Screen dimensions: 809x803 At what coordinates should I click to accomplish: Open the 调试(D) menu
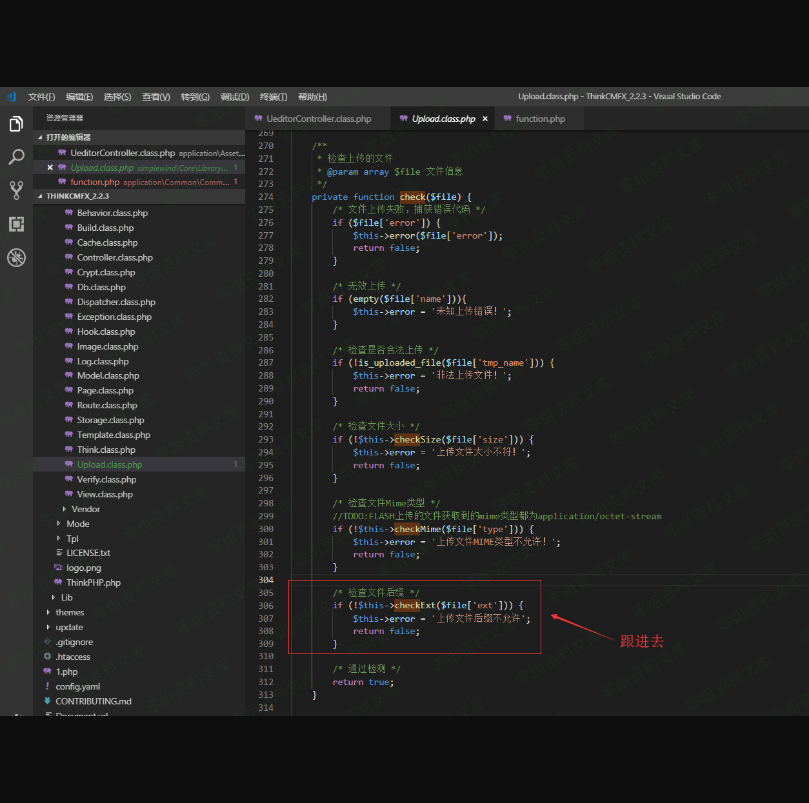point(234,97)
